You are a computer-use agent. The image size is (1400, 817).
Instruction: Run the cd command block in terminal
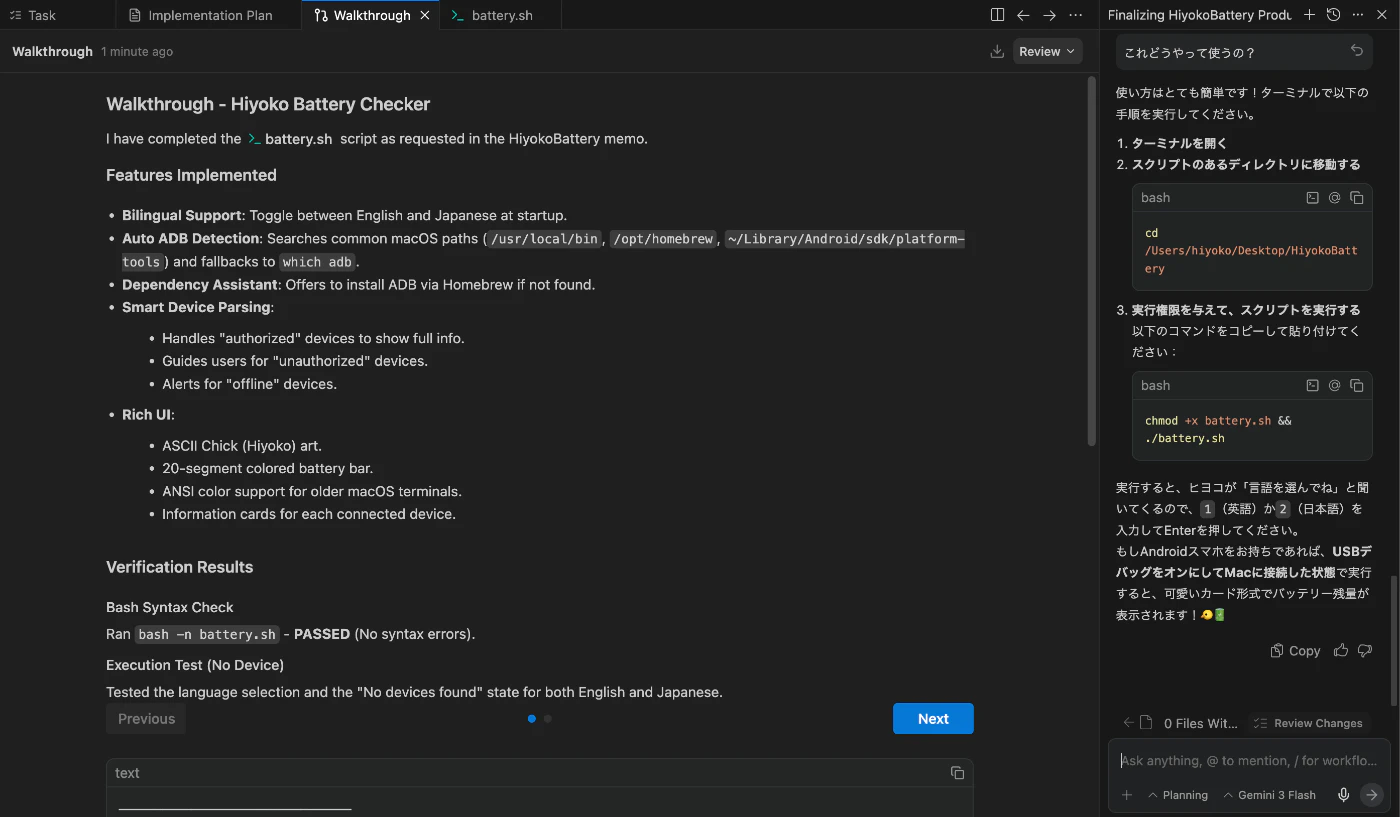tap(1313, 198)
